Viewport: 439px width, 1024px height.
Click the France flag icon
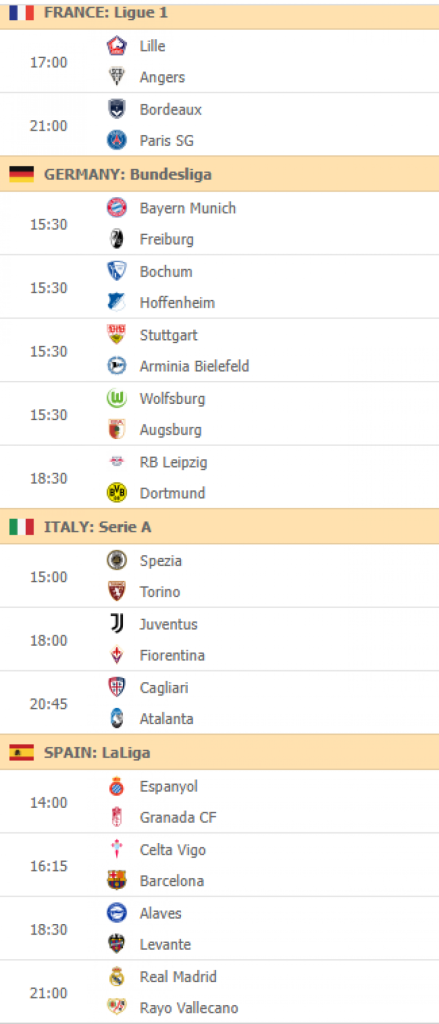(x=22, y=12)
